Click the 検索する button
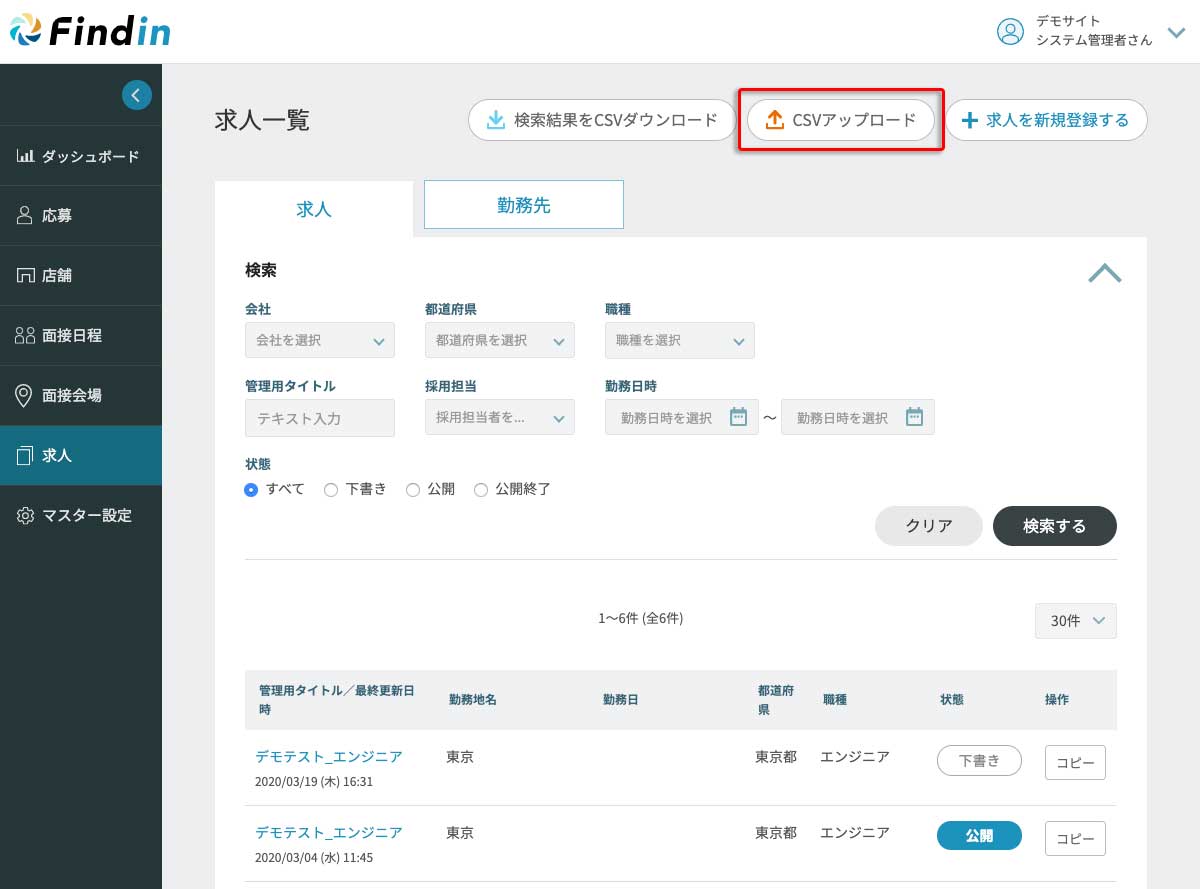1200x889 pixels. (x=1054, y=526)
